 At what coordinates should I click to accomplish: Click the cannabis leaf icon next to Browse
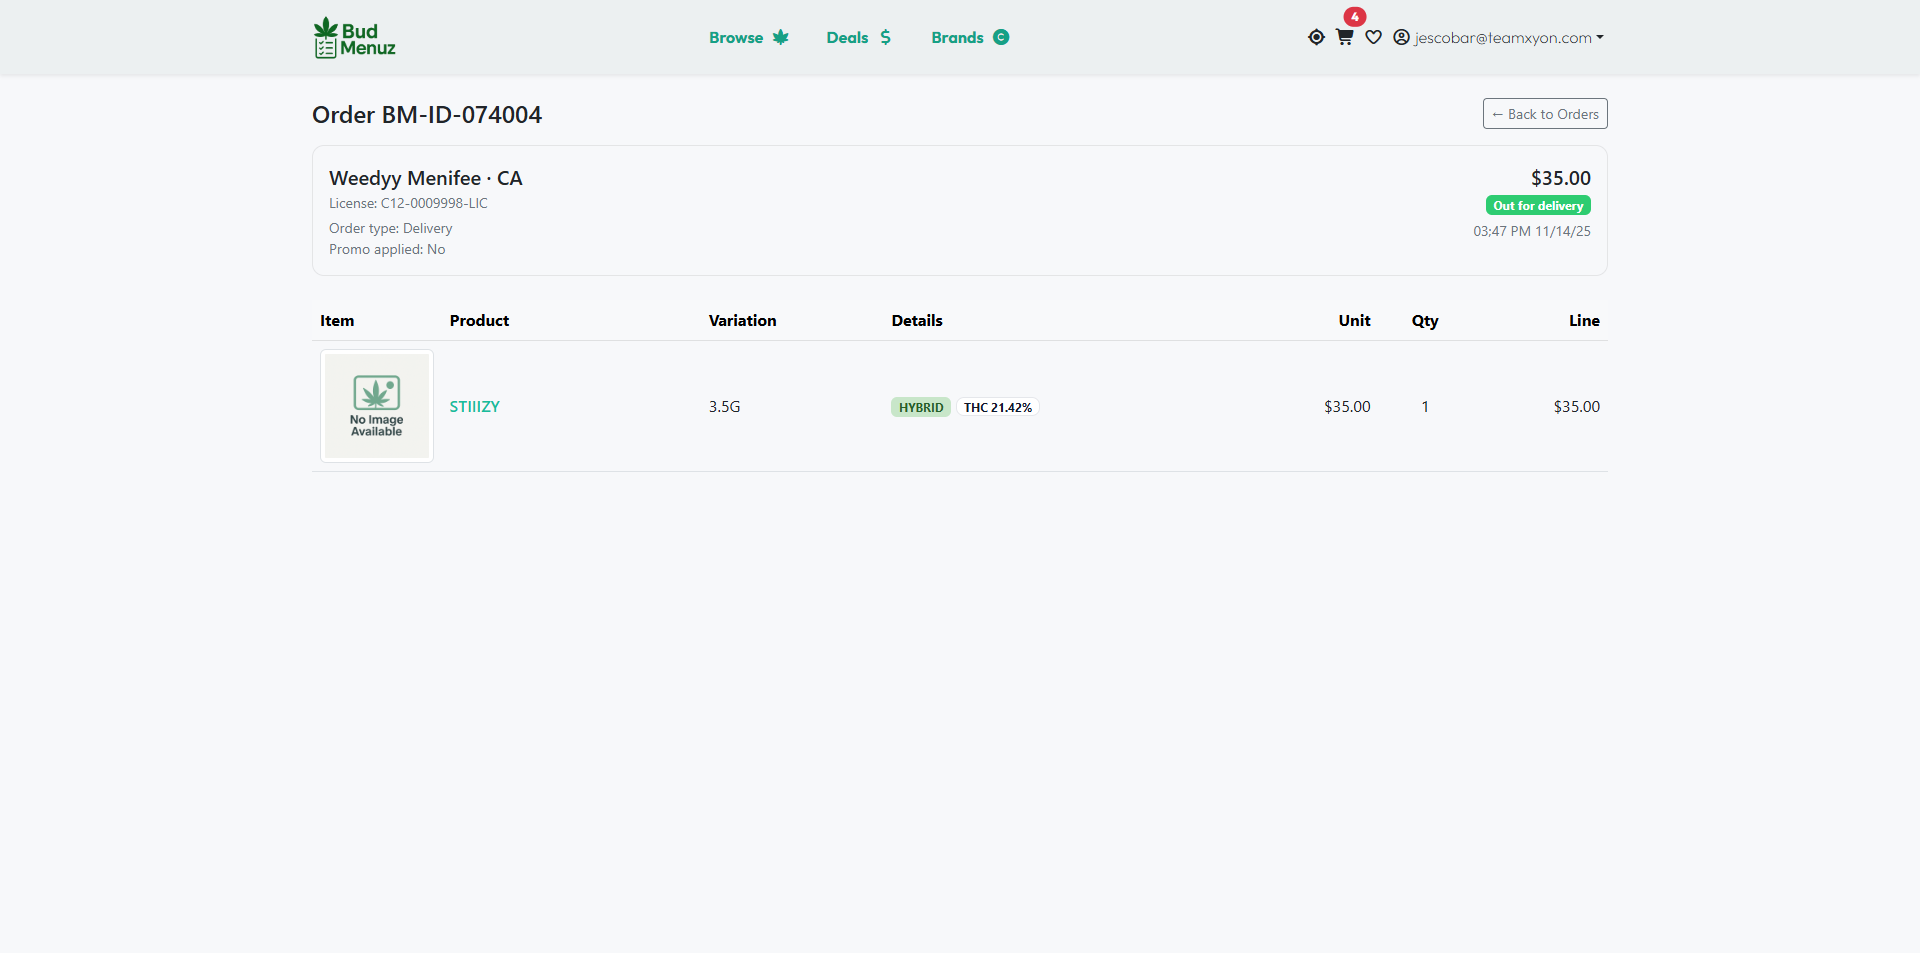780,37
